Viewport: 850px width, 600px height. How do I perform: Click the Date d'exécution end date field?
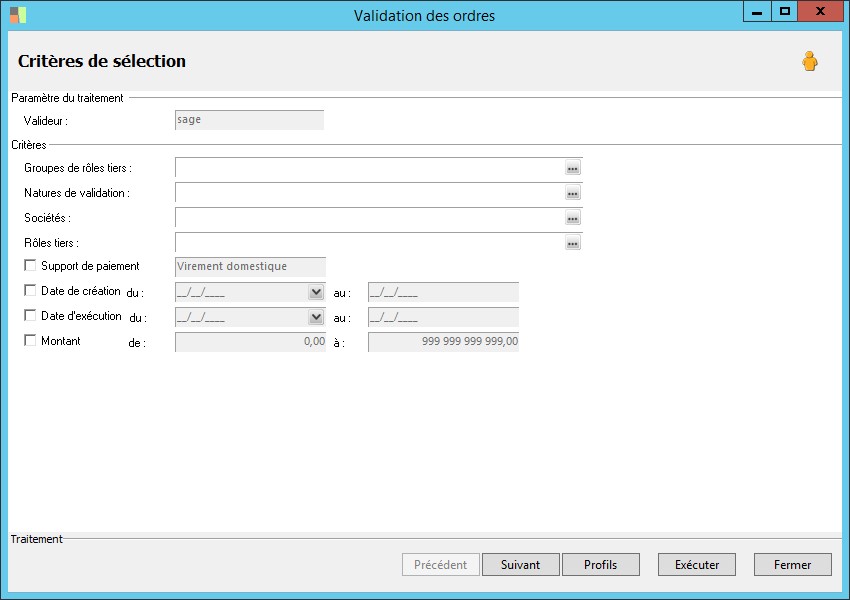click(x=443, y=317)
